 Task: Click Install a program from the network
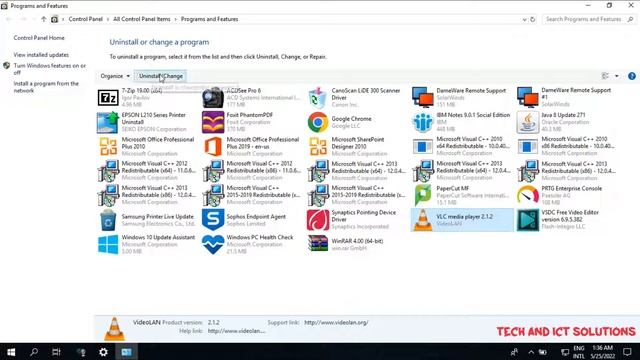pos(46,87)
